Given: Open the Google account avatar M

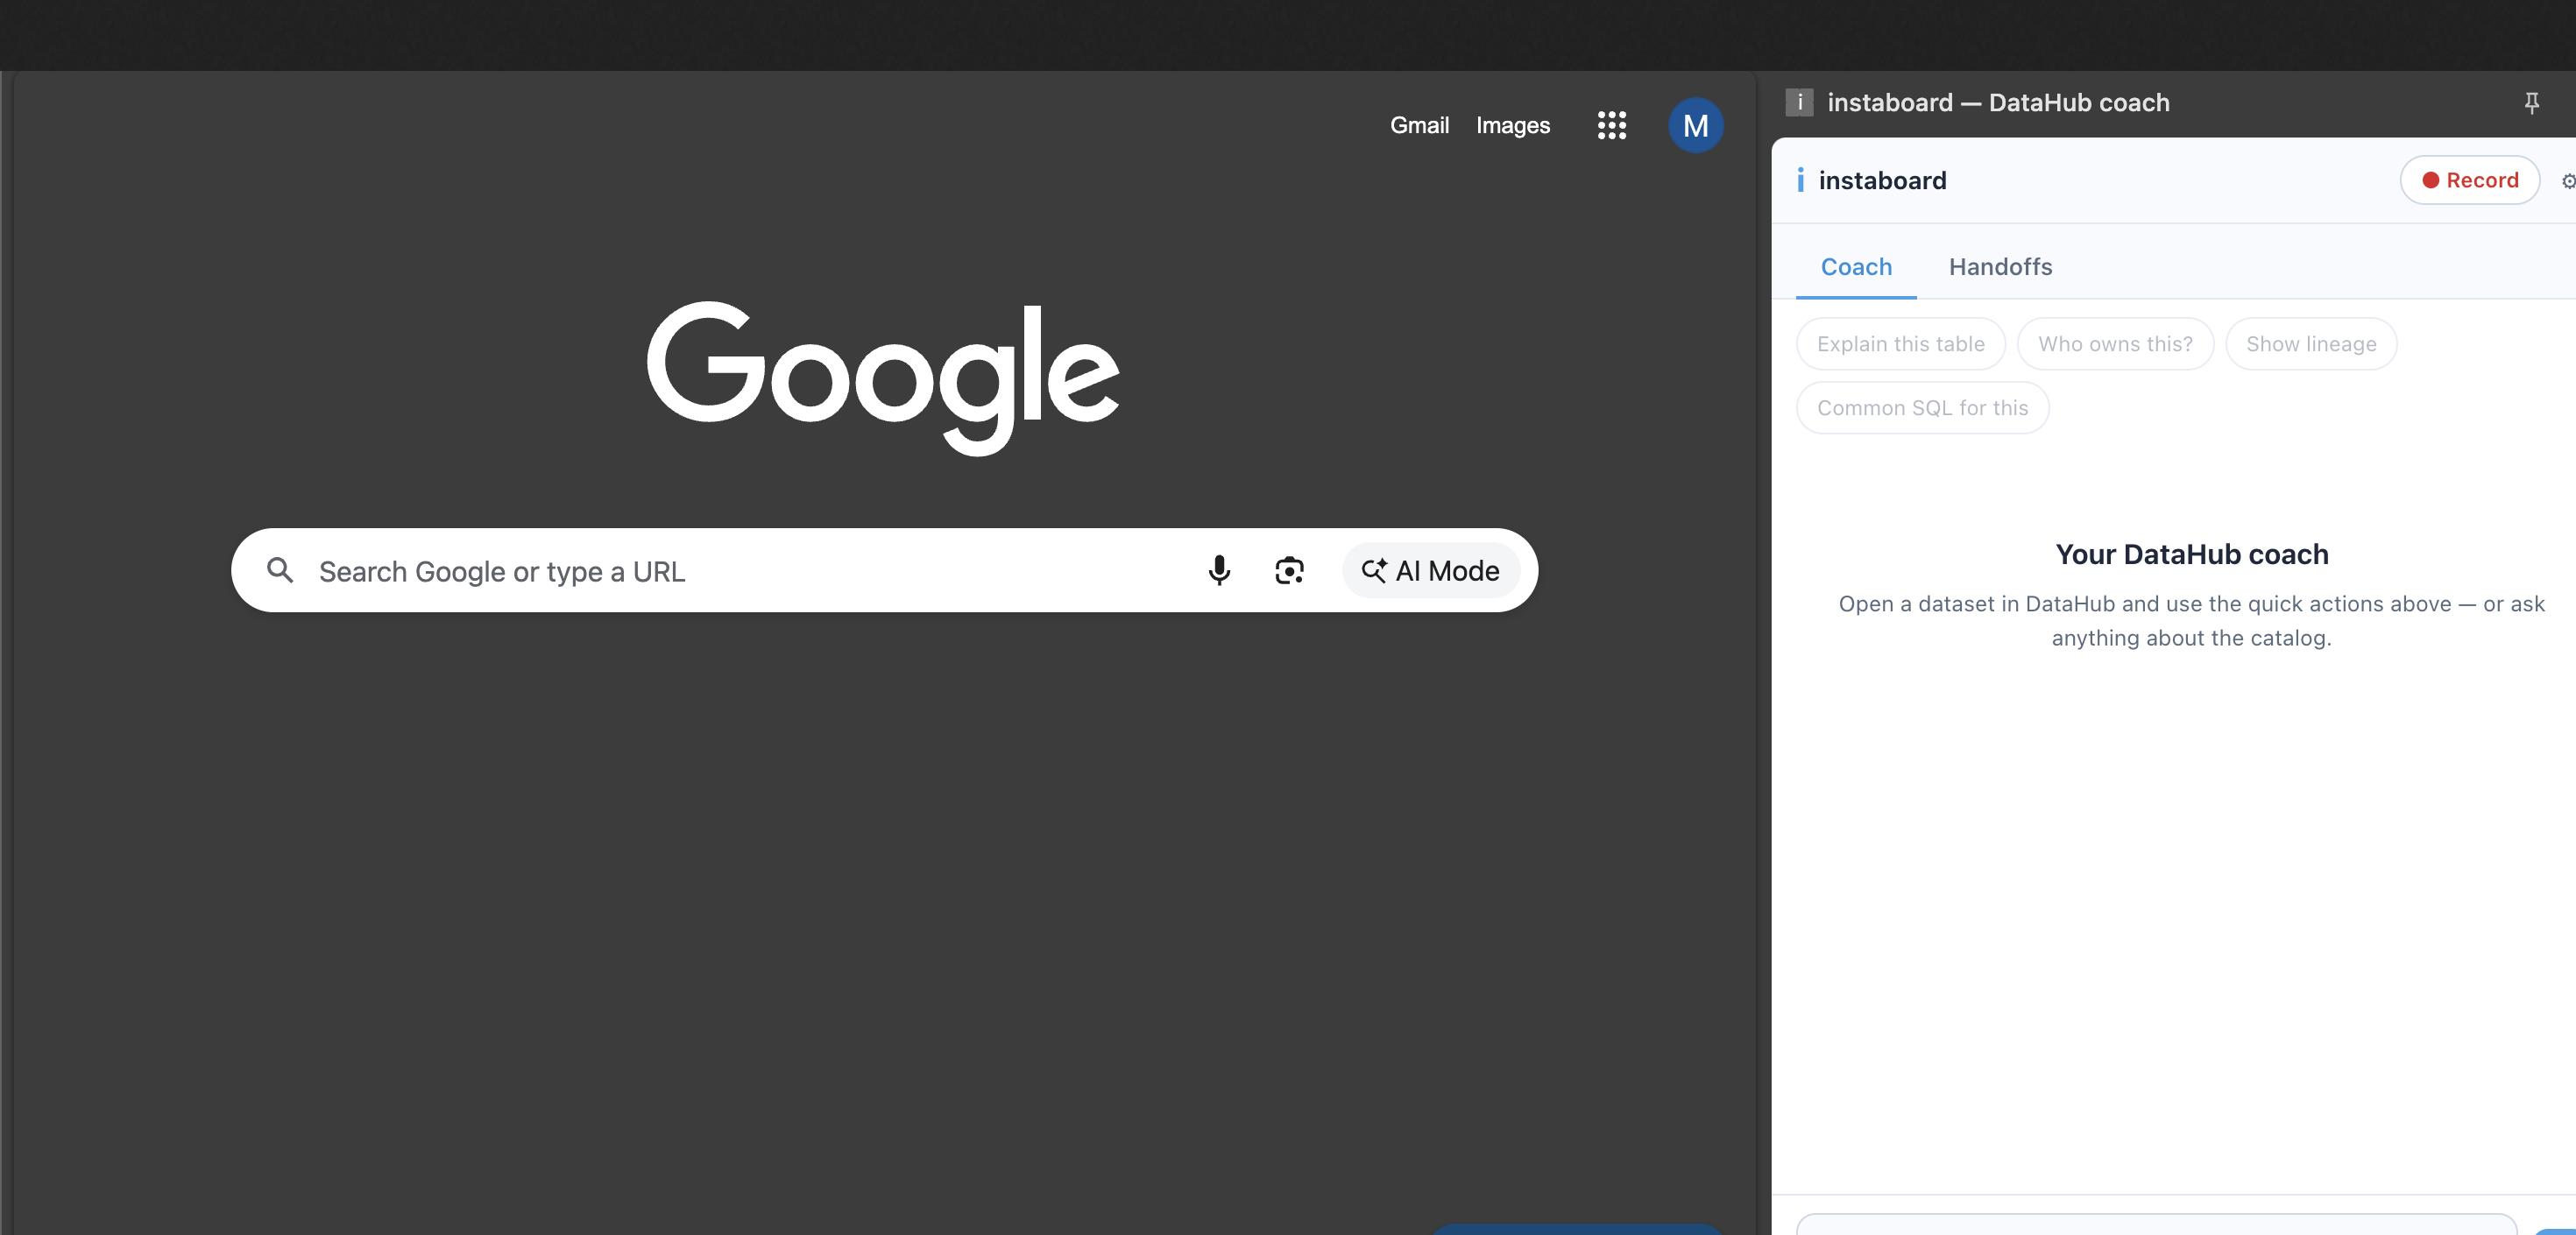Looking at the screenshot, I should (x=1695, y=125).
